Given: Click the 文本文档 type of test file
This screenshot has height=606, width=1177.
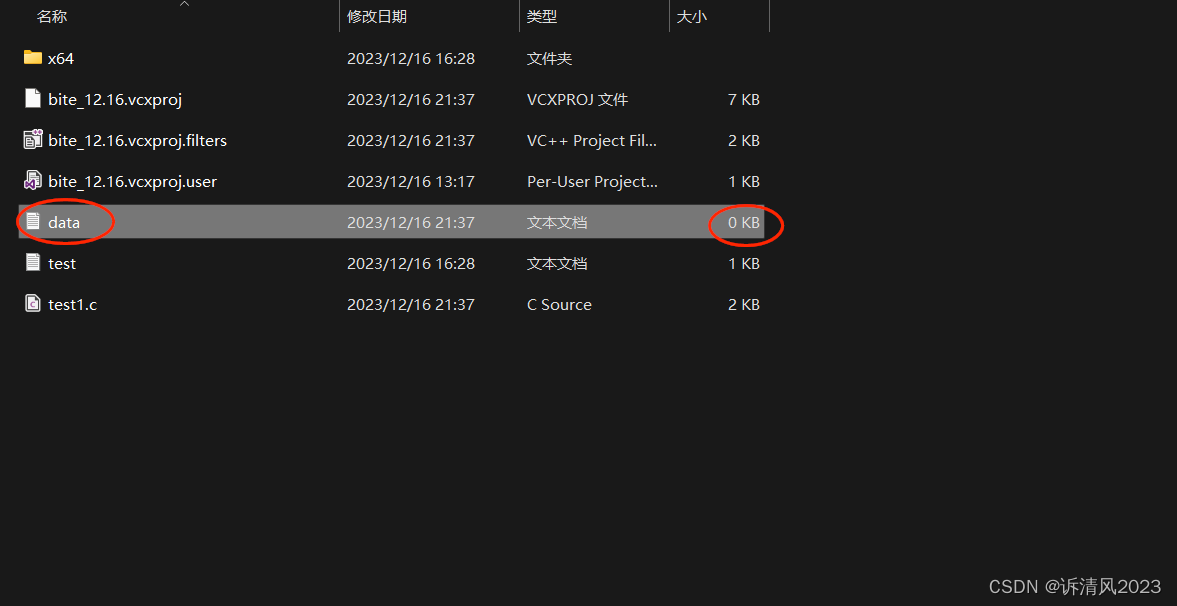Looking at the screenshot, I should (x=557, y=264).
